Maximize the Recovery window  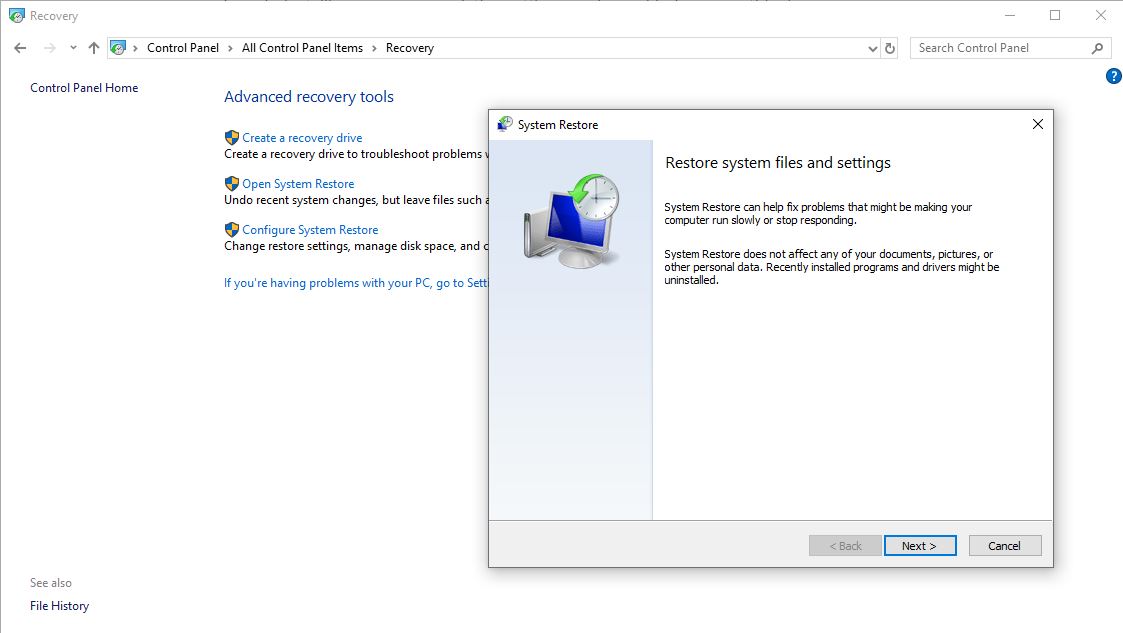pyautogui.click(x=1055, y=15)
